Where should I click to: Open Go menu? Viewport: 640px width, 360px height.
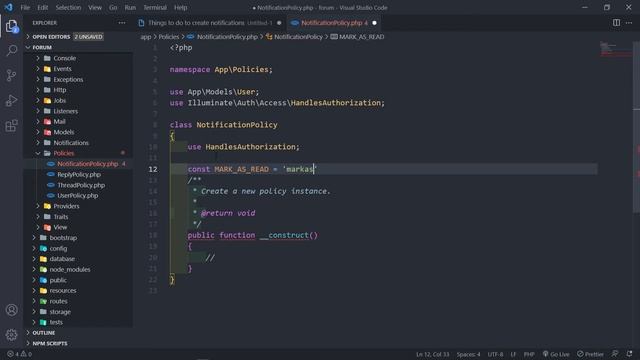(113, 7)
